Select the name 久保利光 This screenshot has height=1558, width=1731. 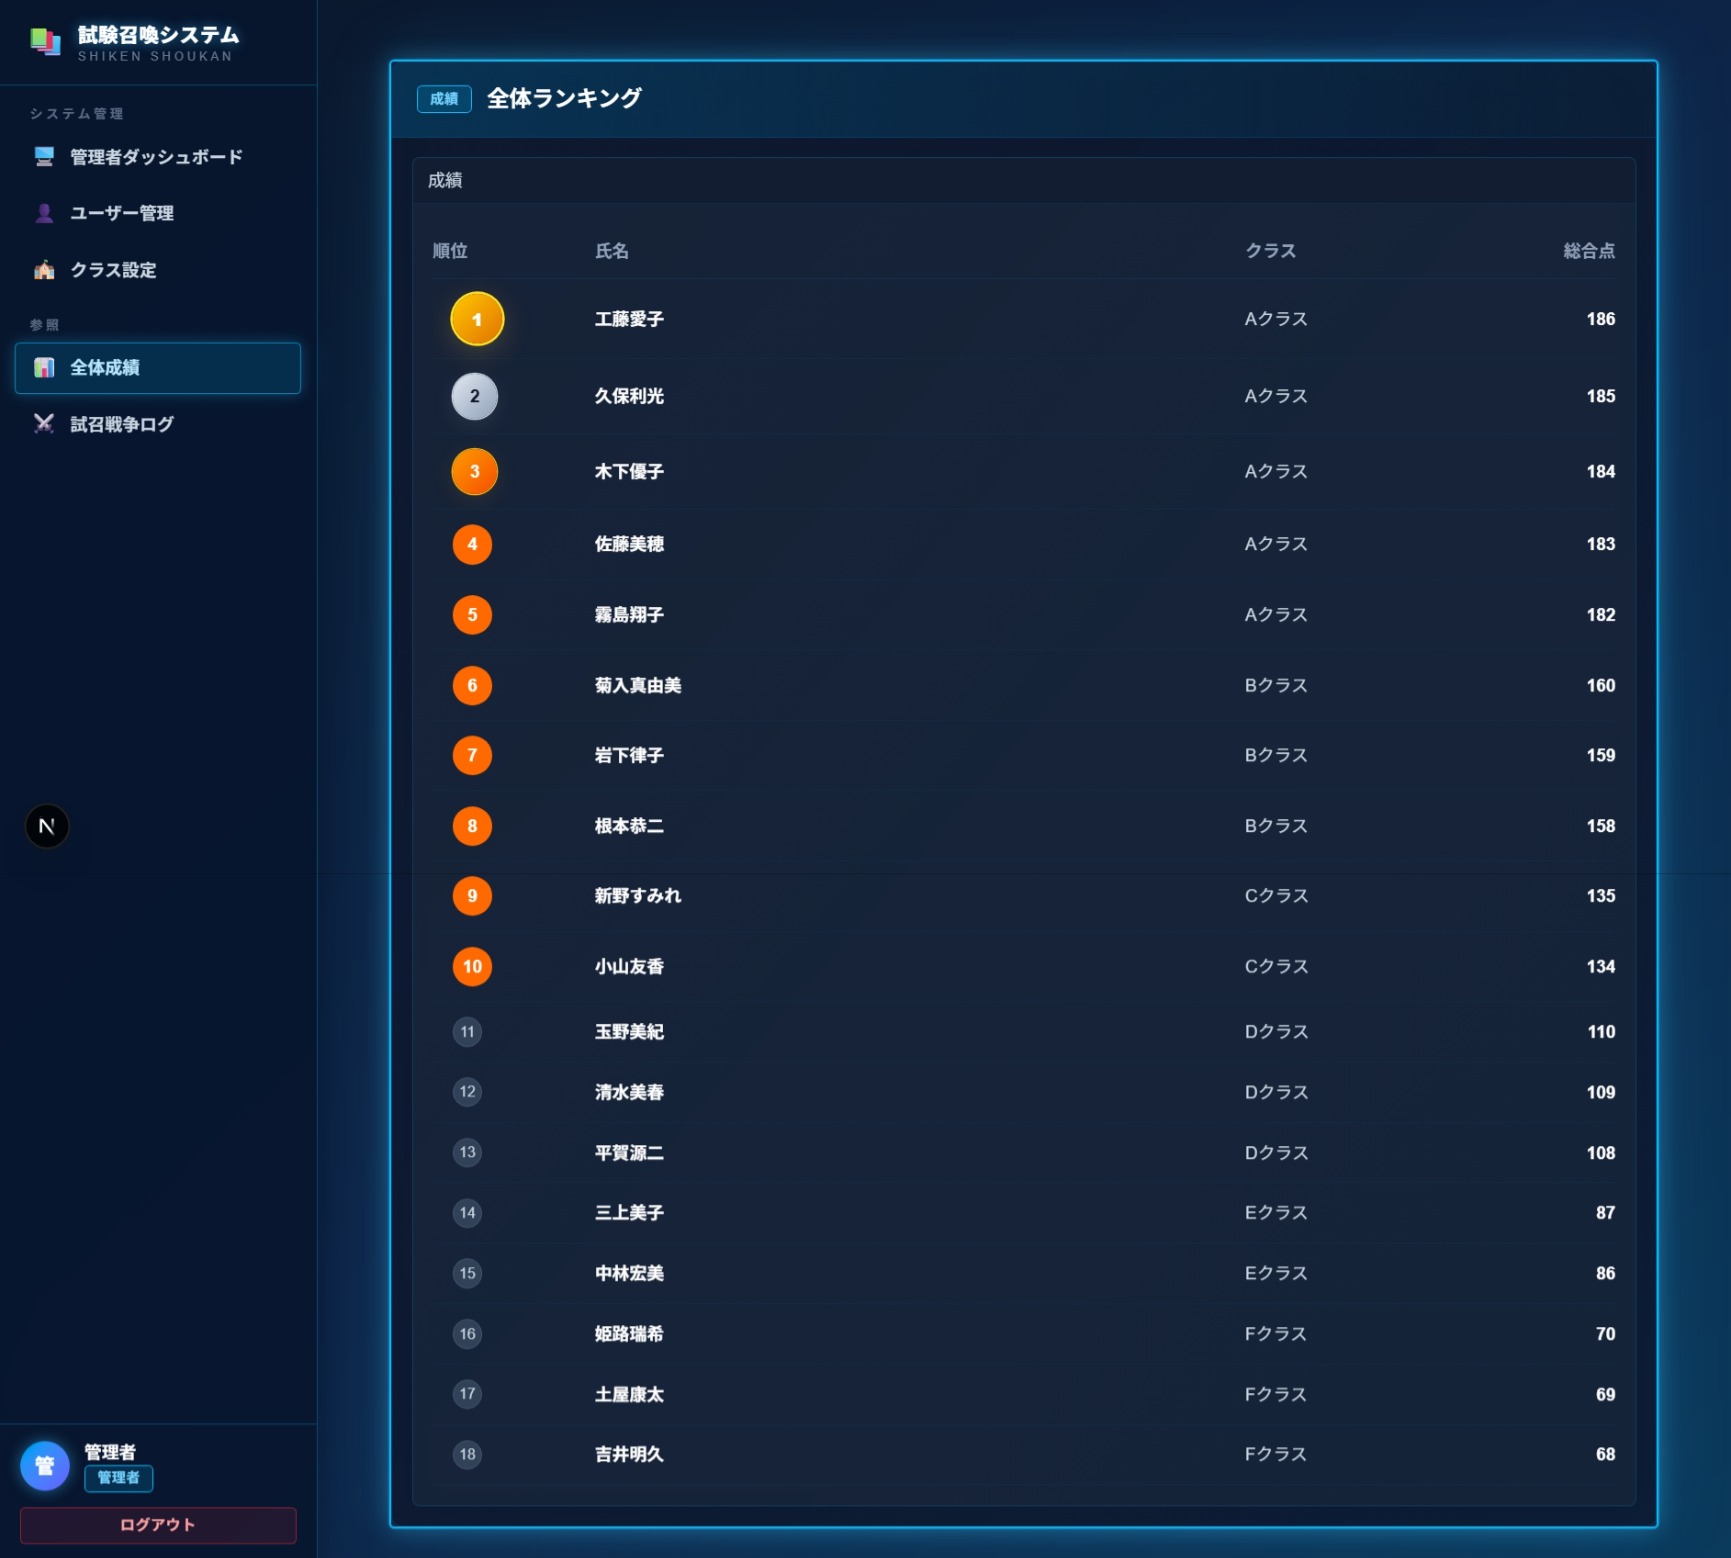629,396
